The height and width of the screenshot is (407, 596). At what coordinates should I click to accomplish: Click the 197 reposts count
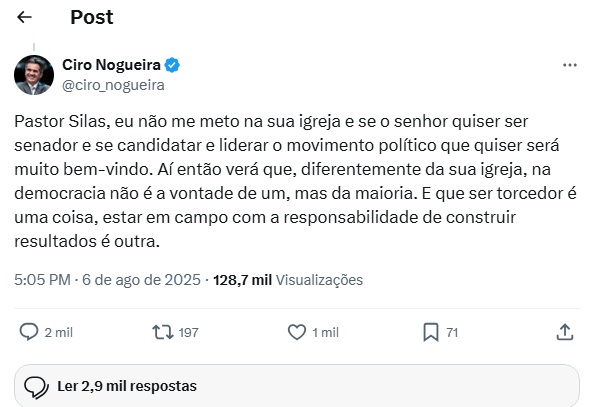pos(189,333)
